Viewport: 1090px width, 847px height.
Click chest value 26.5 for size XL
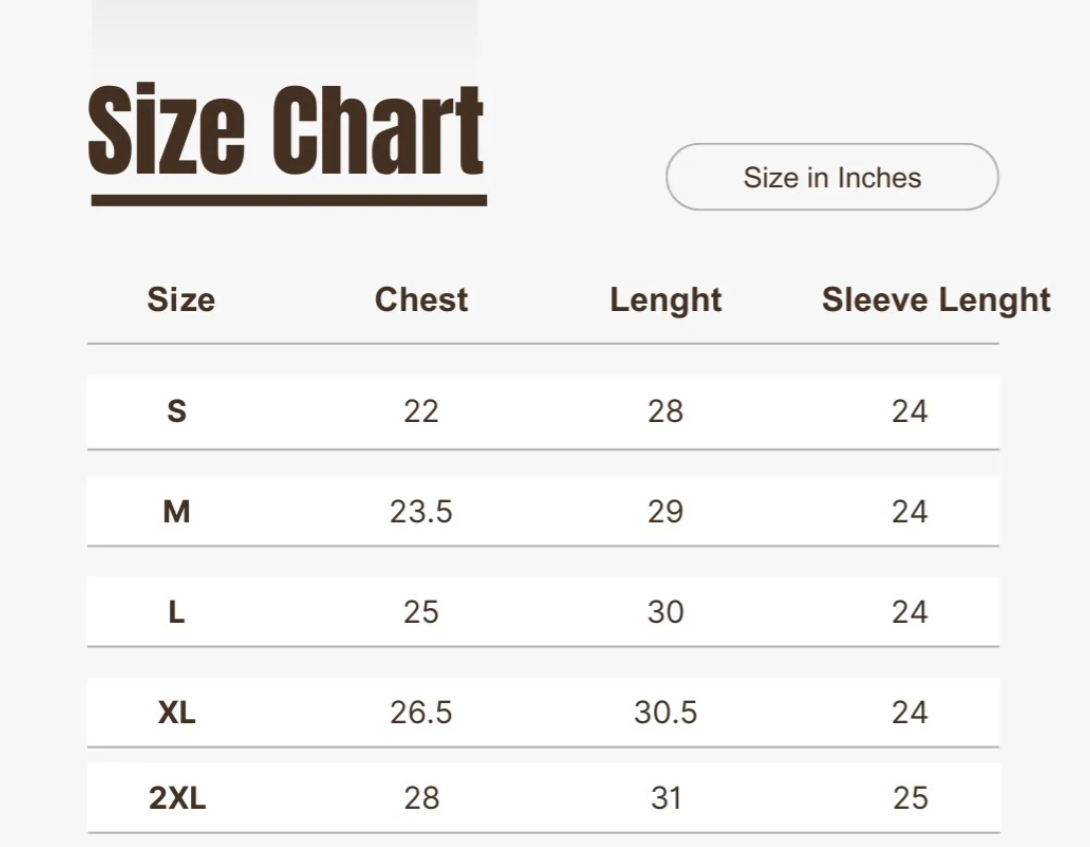[421, 713]
